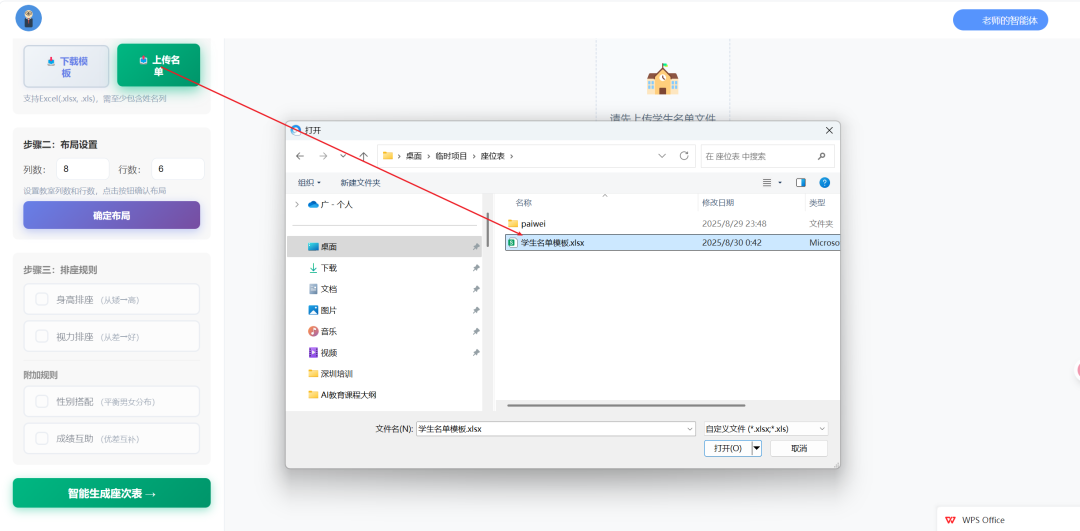Expand the 广 - 个人 OneDrive tree node
The height and width of the screenshot is (531, 1080).
point(297,204)
